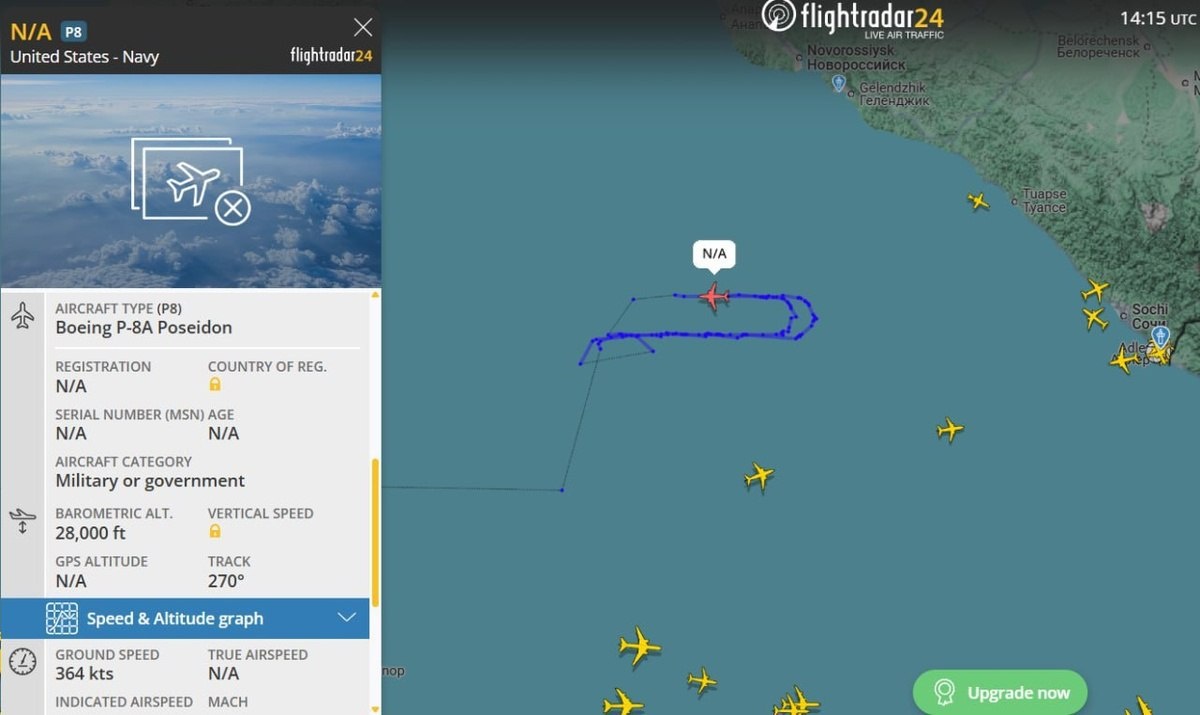Open the Speed & Altitude graph section
1200x715 pixels.
point(185,618)
